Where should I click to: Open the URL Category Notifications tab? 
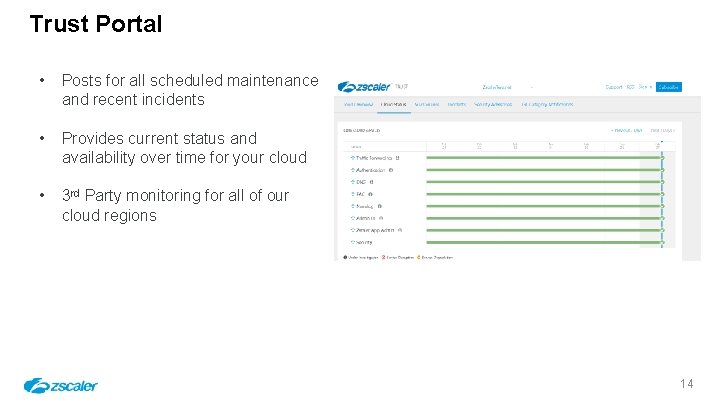[x=547, y=105]
